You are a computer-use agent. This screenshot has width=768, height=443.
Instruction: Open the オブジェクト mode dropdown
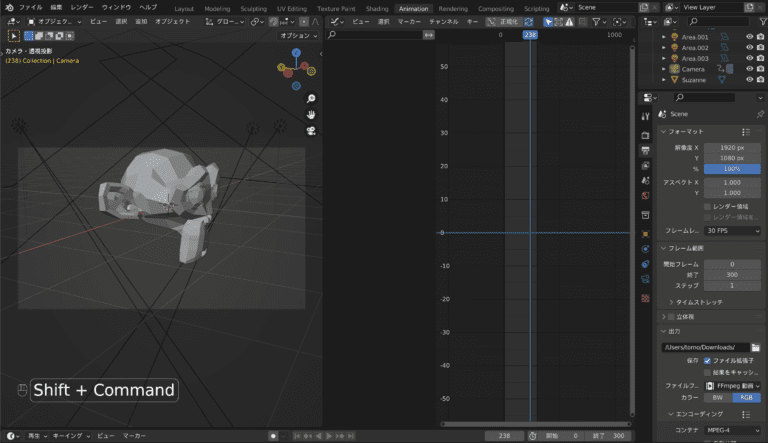(54, 22)
